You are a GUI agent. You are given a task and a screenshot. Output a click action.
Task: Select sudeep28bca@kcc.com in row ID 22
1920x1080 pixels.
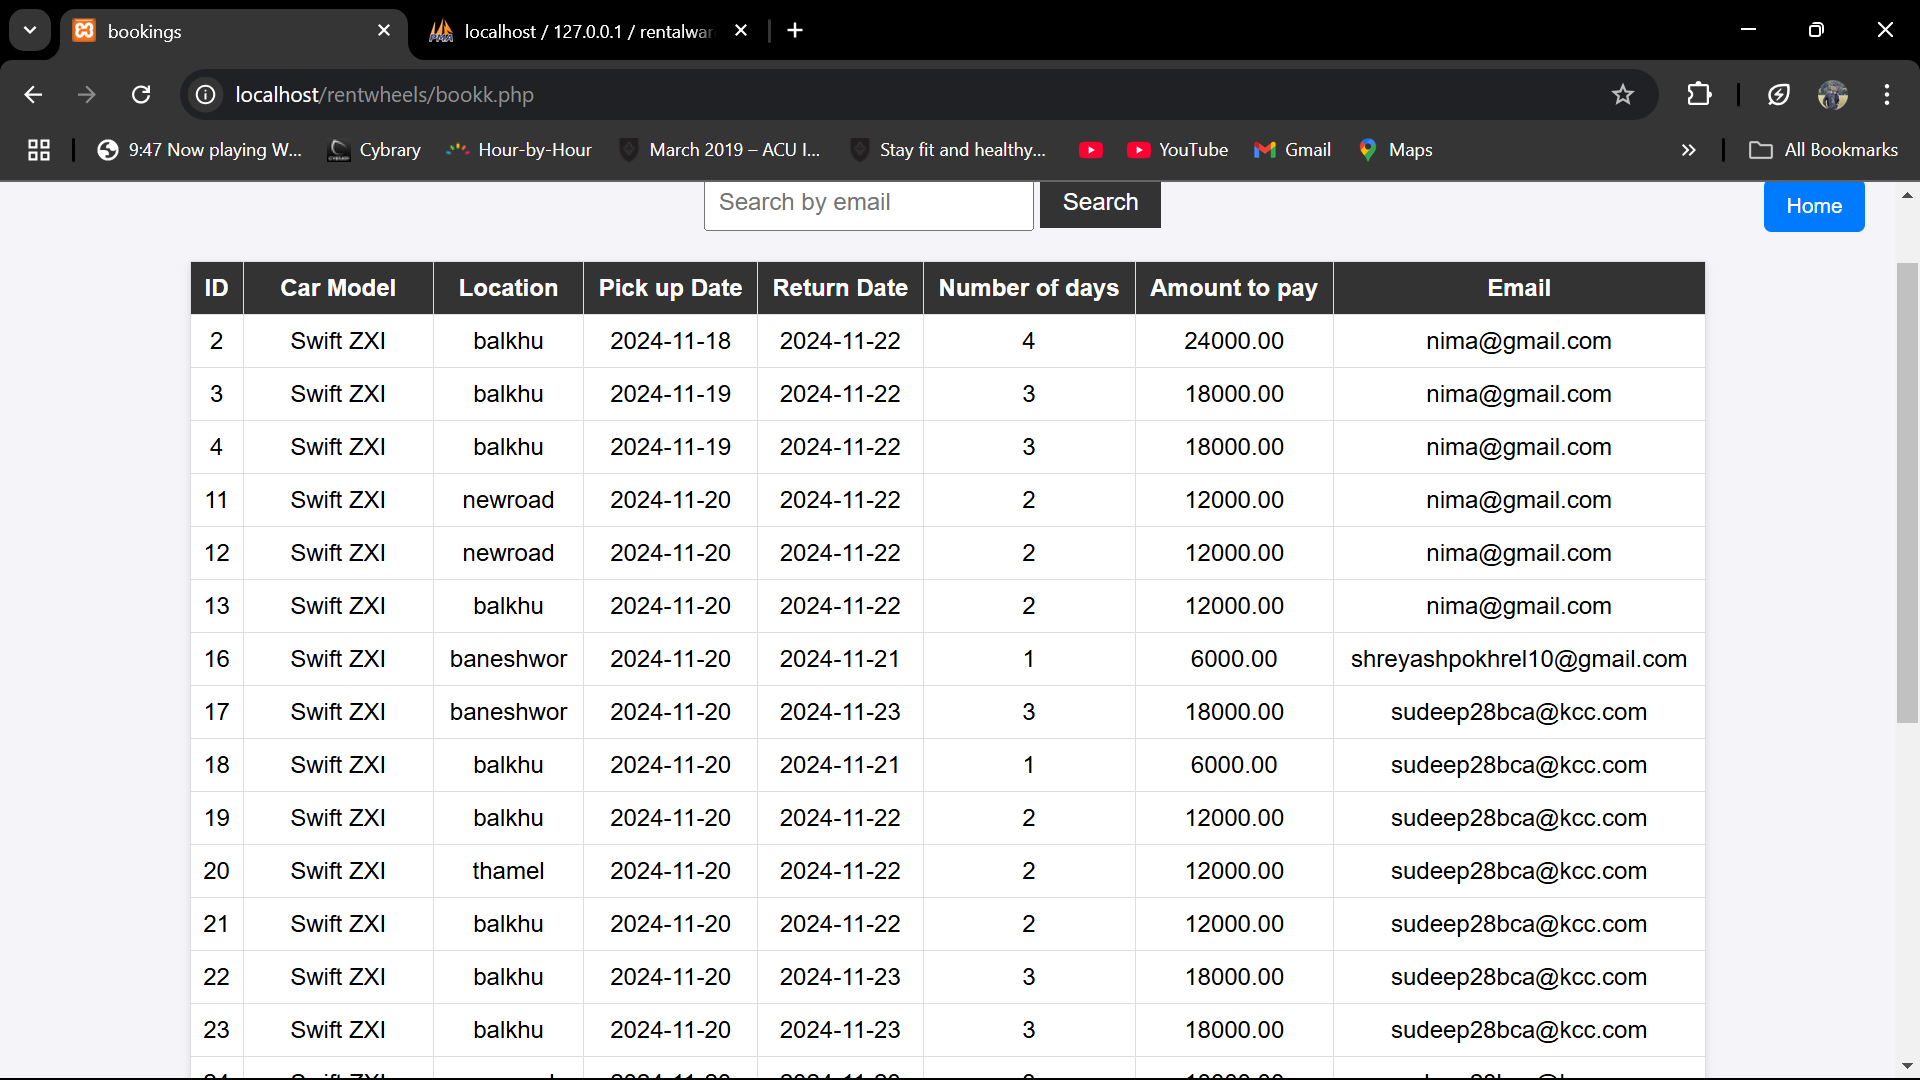pos(1518,977)
